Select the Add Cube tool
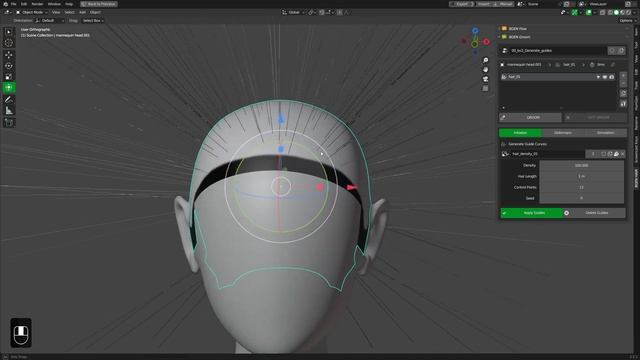The height and width of the screenshot is (360, 640). (9, 122)
